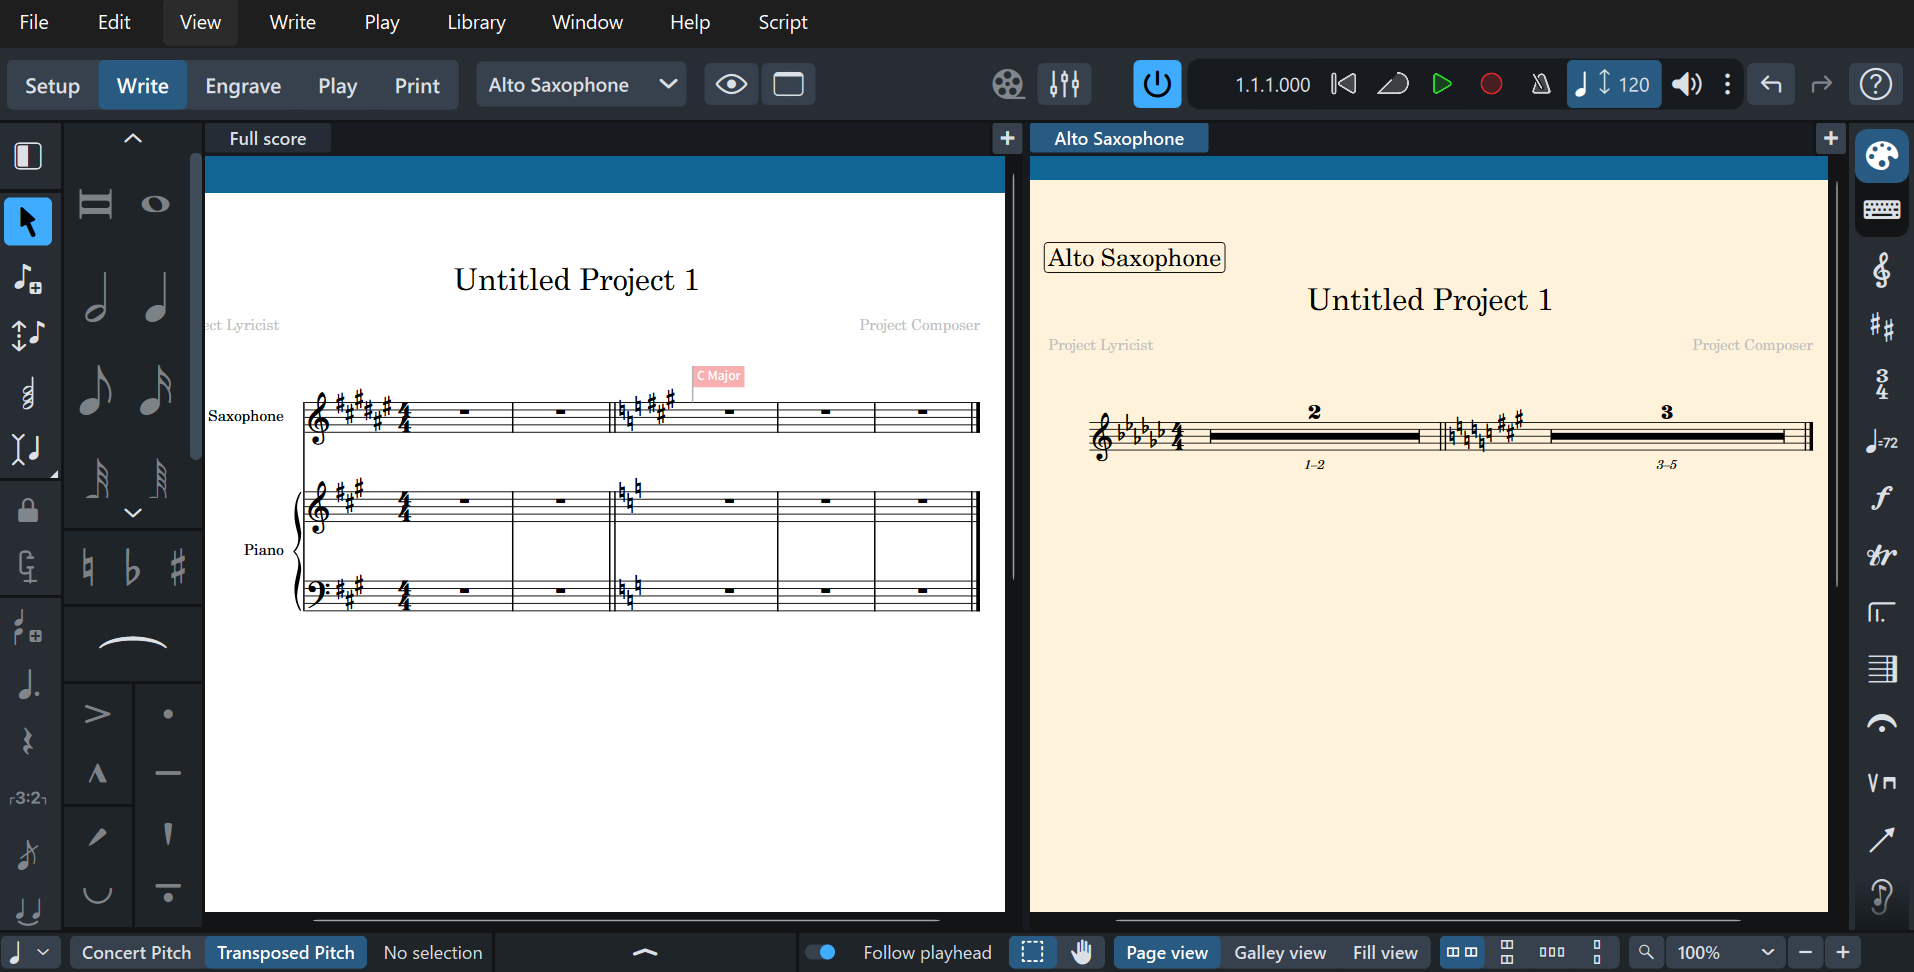1914x972 pixels.
Task: Select the Note Input tool
Action: pyautogui.click(x=28, y=278)
